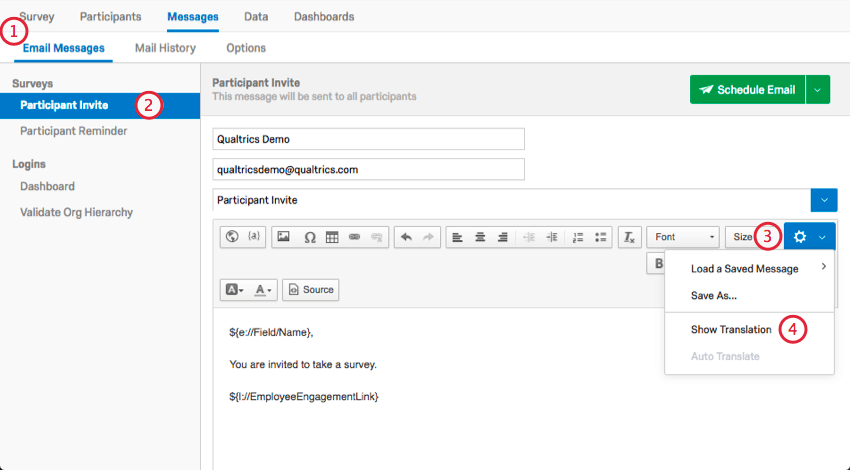This screenshot has width=850, height=470.
Task: Open the special character omega tool
Action: [310, 237]
